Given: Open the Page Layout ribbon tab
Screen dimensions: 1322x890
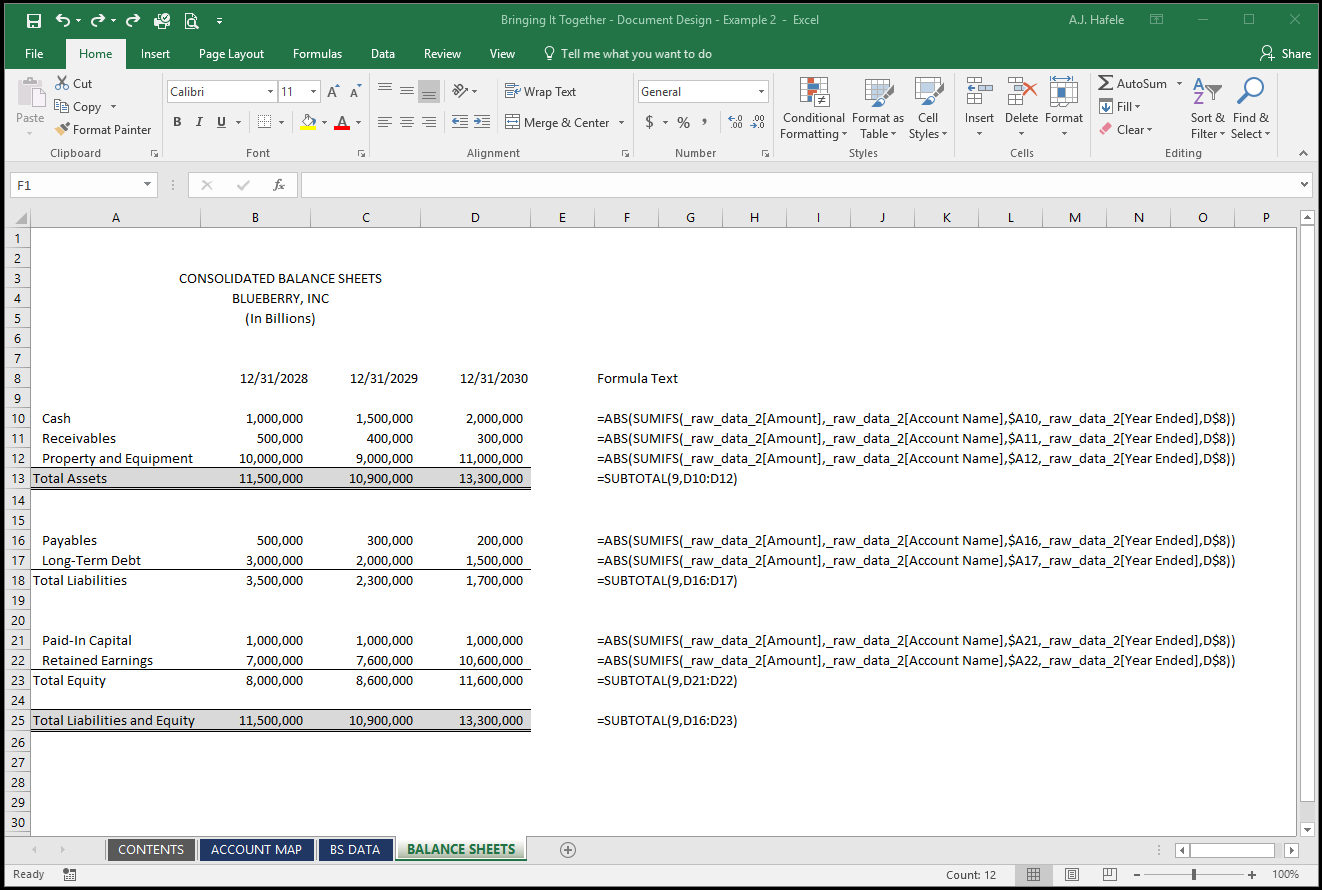Looking at the screenshot, I should 231,54.
